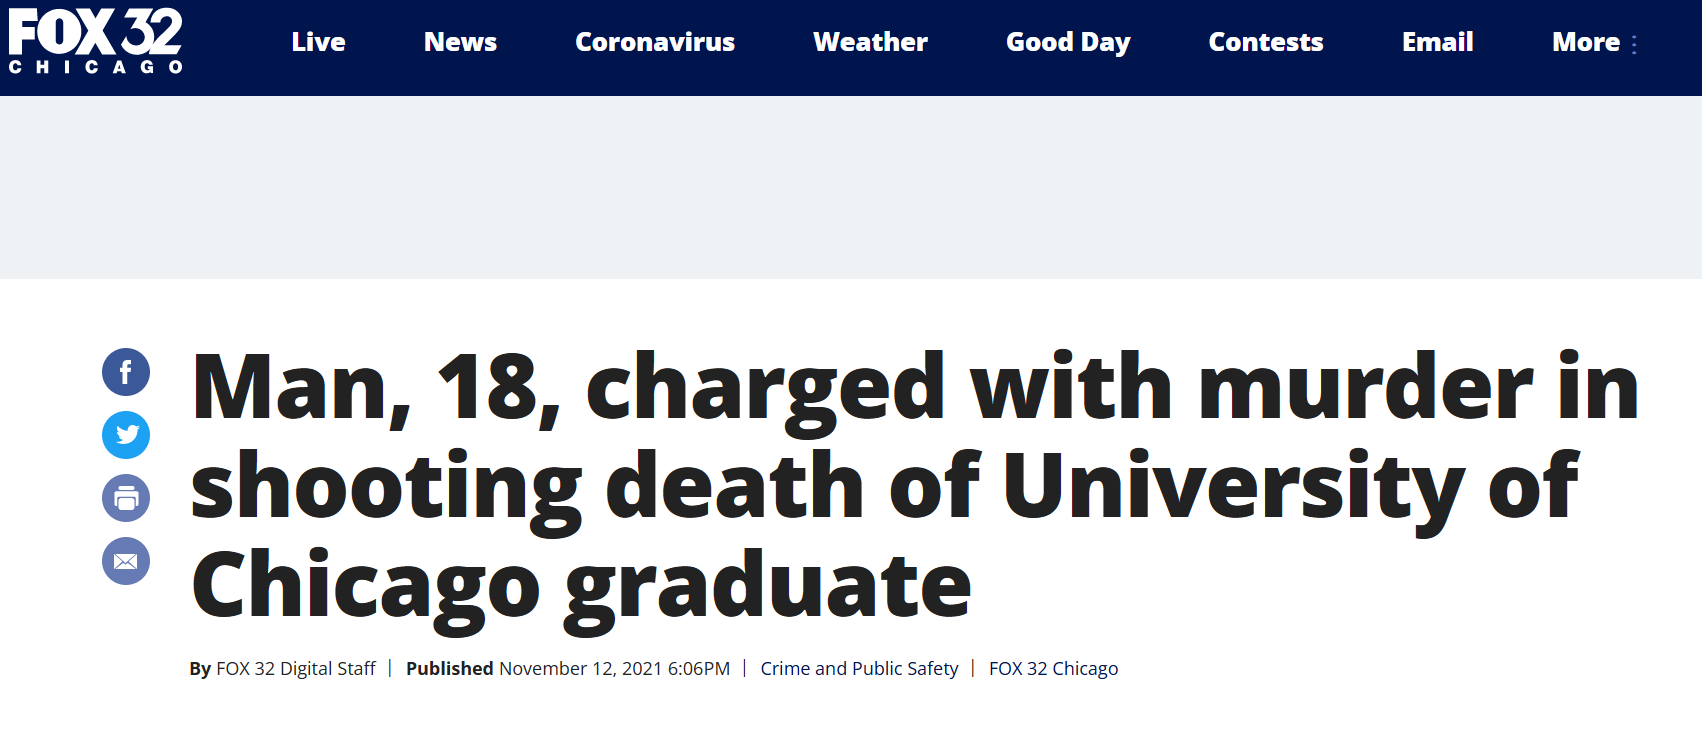Go to the News section

pyautogui.click(x=460, y=42)
